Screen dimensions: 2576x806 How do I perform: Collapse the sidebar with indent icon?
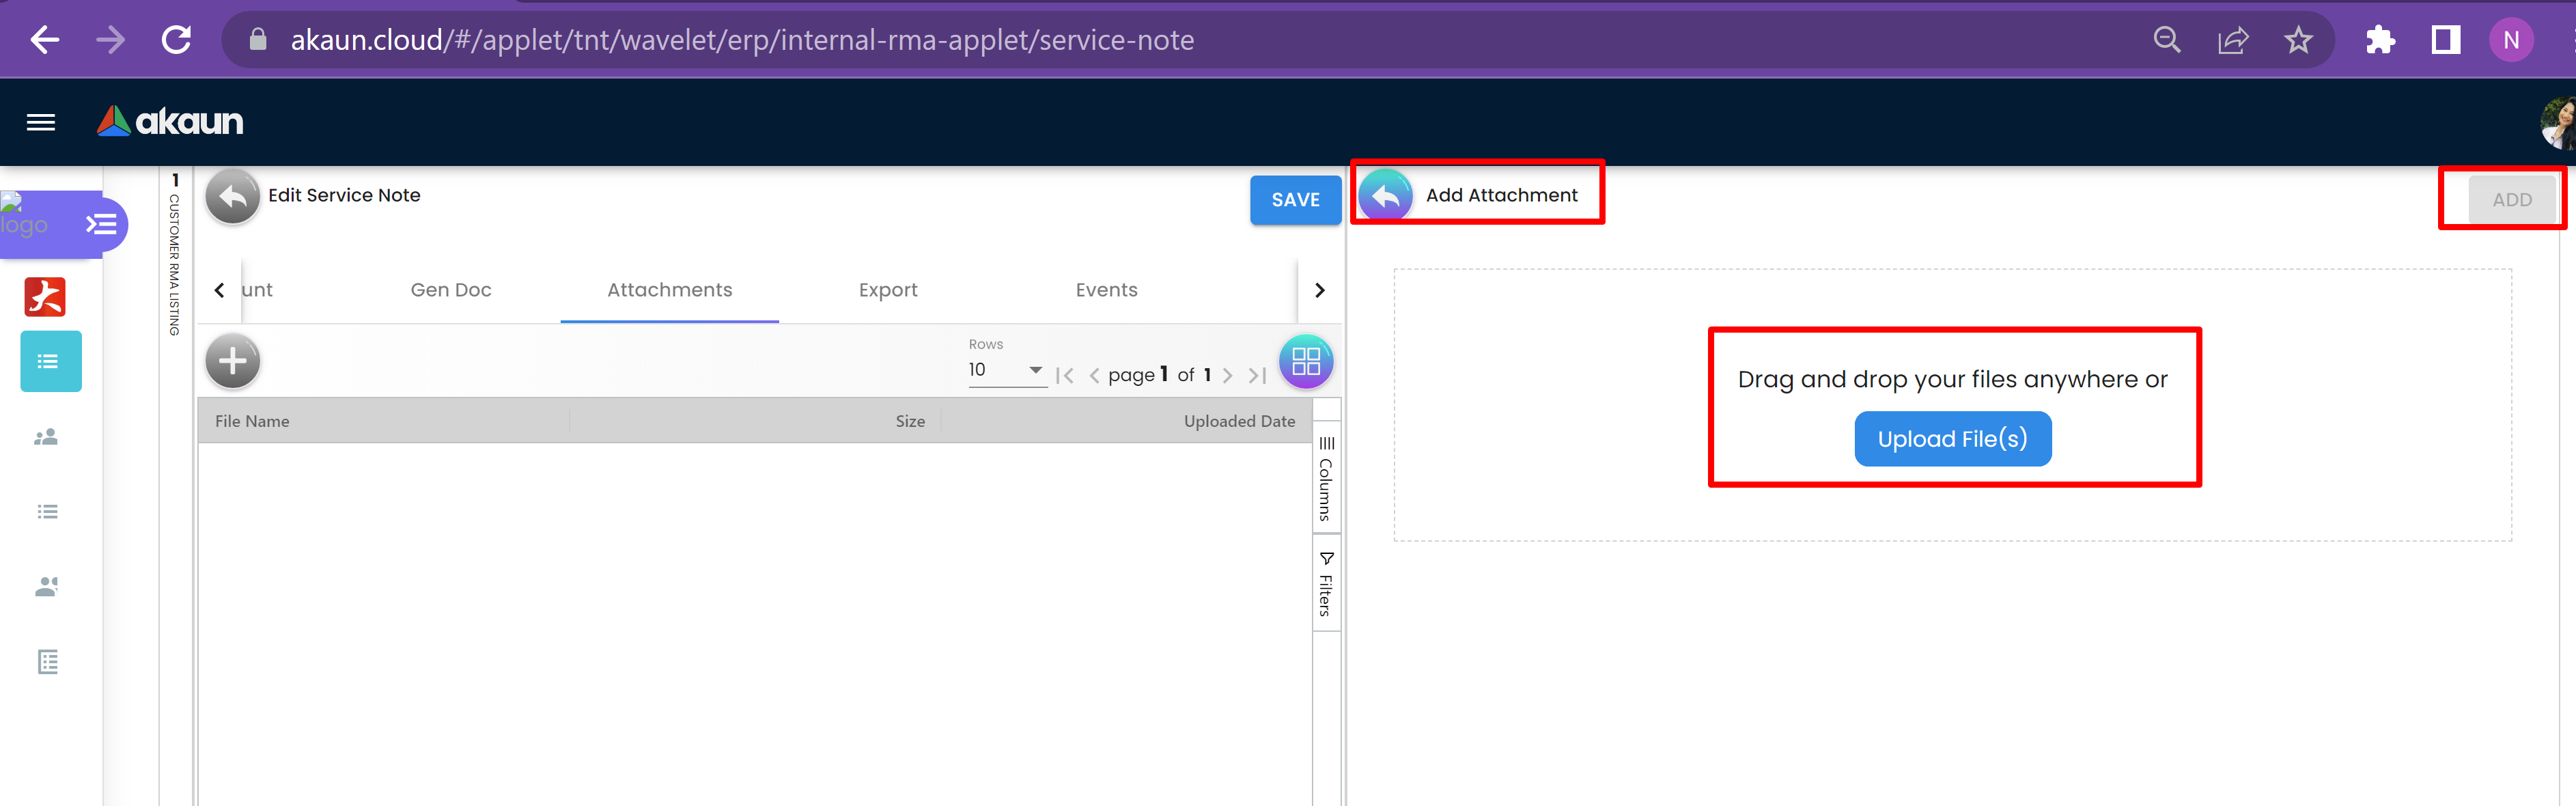coord(101,224)
